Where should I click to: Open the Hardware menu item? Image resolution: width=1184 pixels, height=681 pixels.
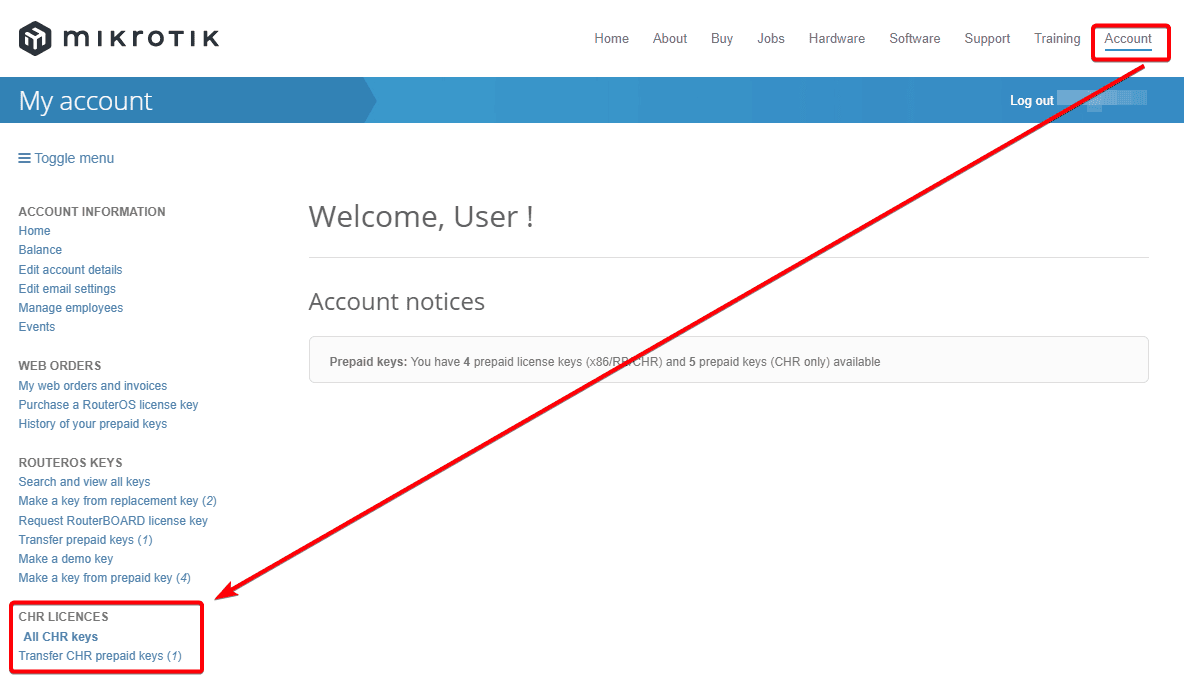(x=836, y=38)
